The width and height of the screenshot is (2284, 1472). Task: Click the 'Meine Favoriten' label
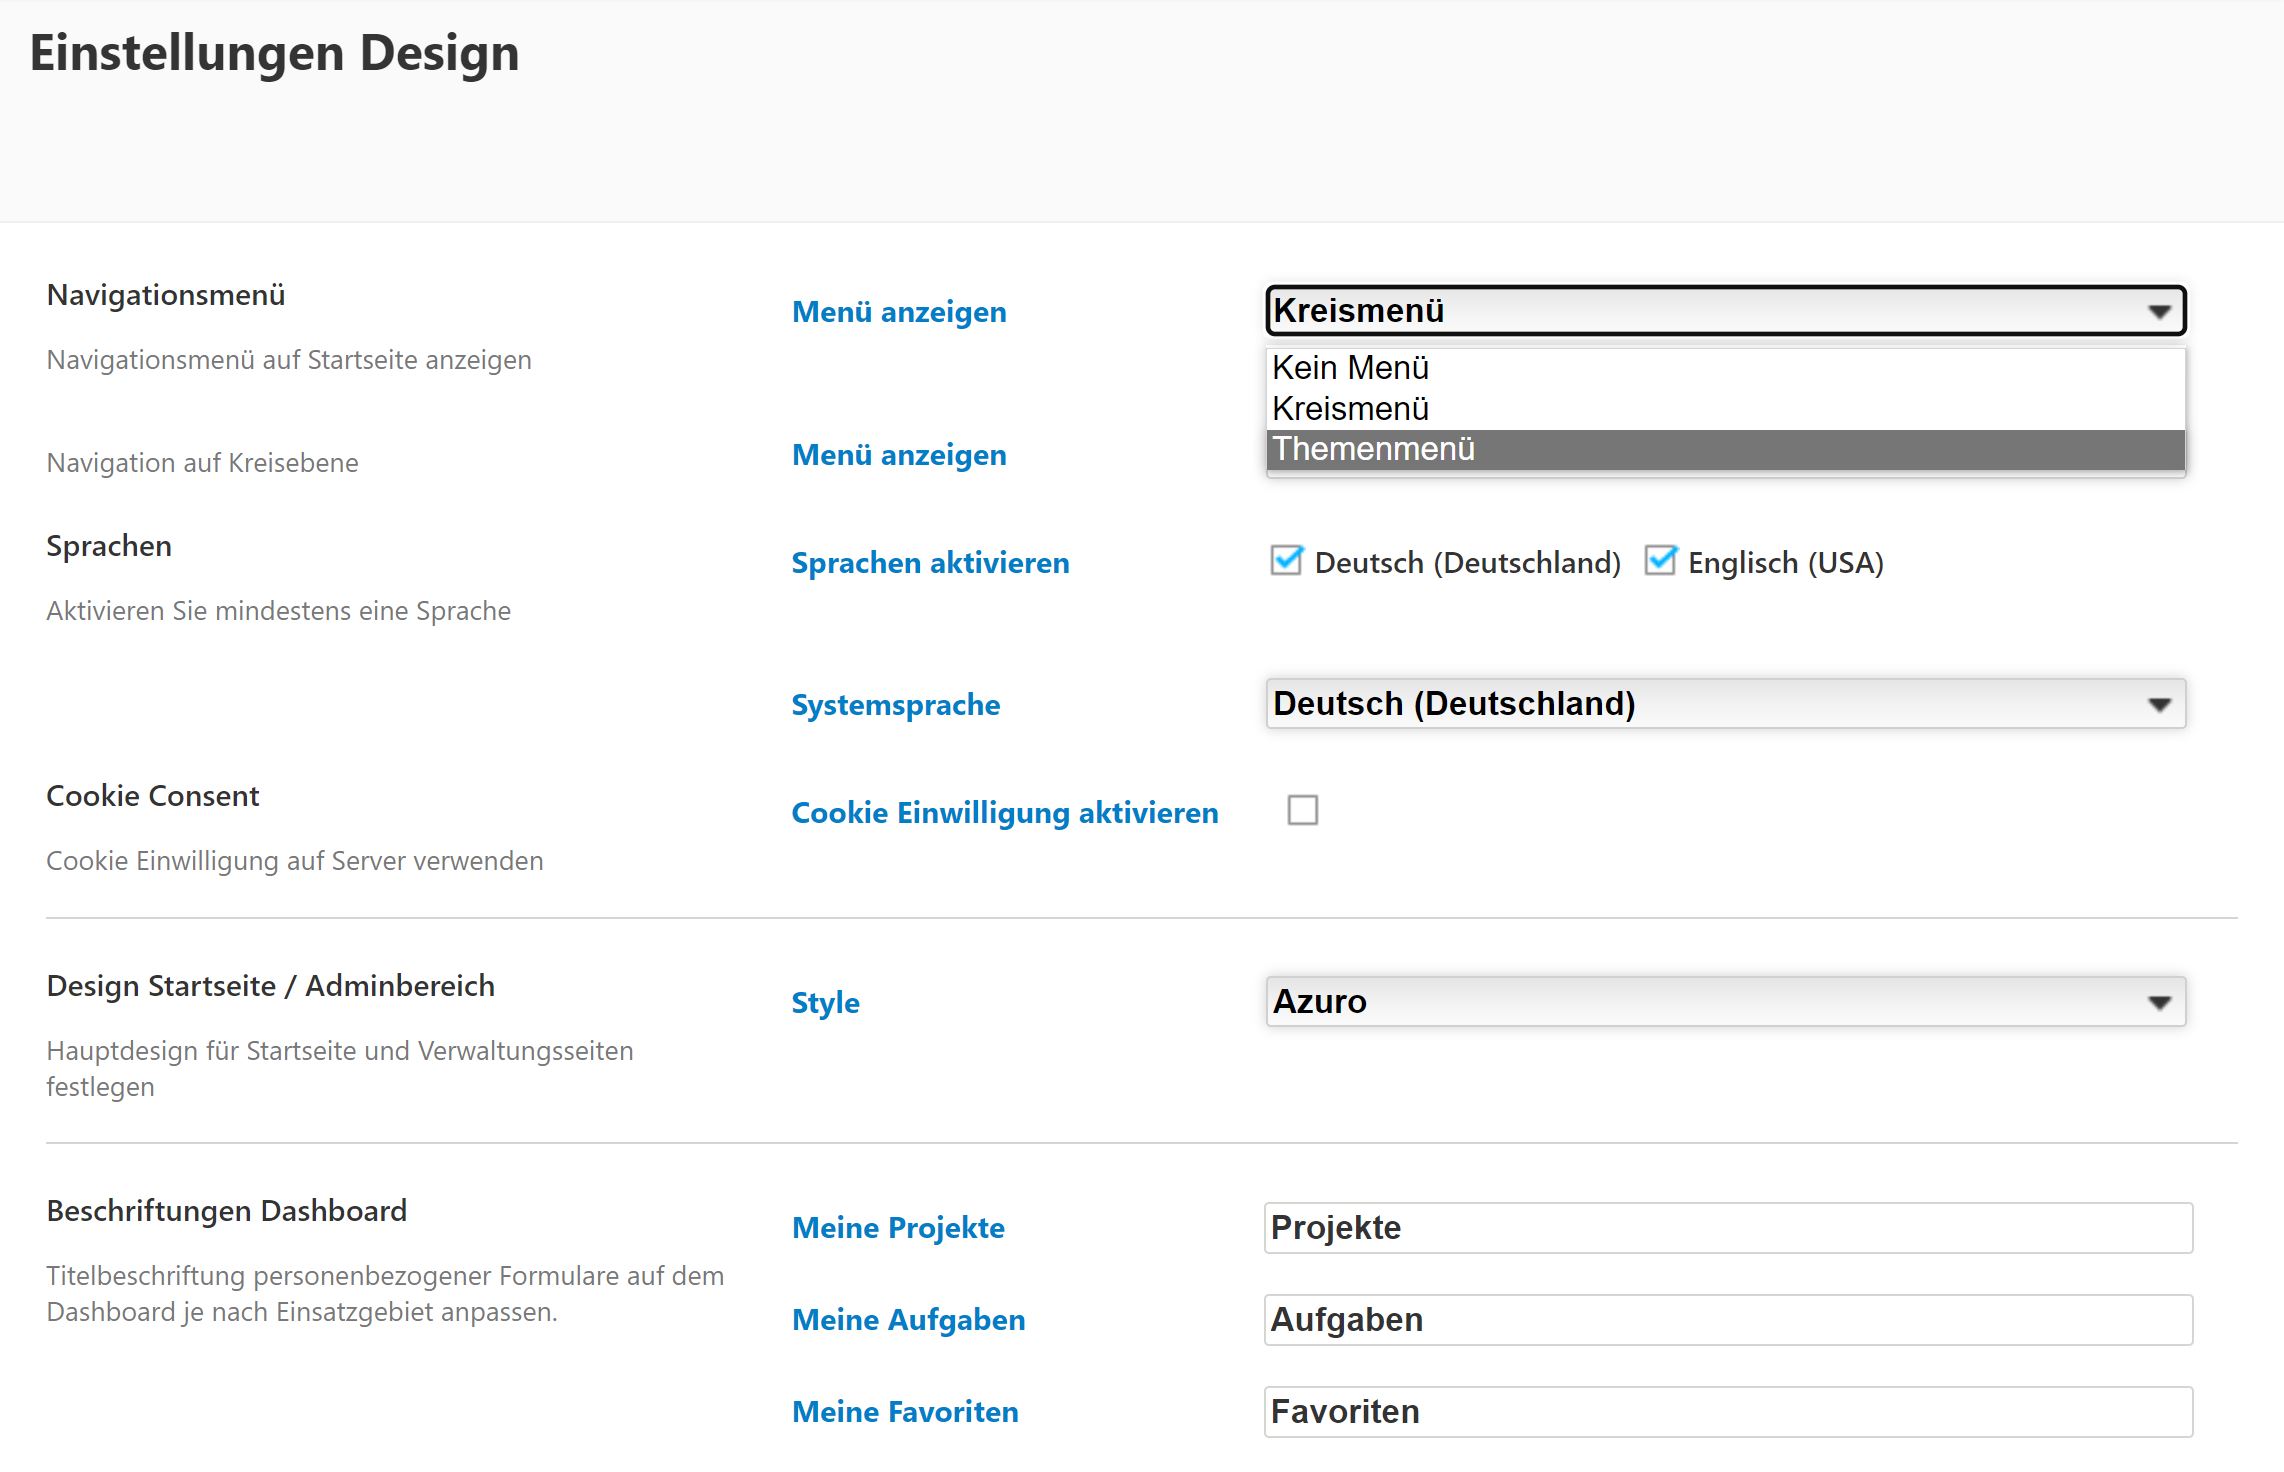(x=905, y=1412)
